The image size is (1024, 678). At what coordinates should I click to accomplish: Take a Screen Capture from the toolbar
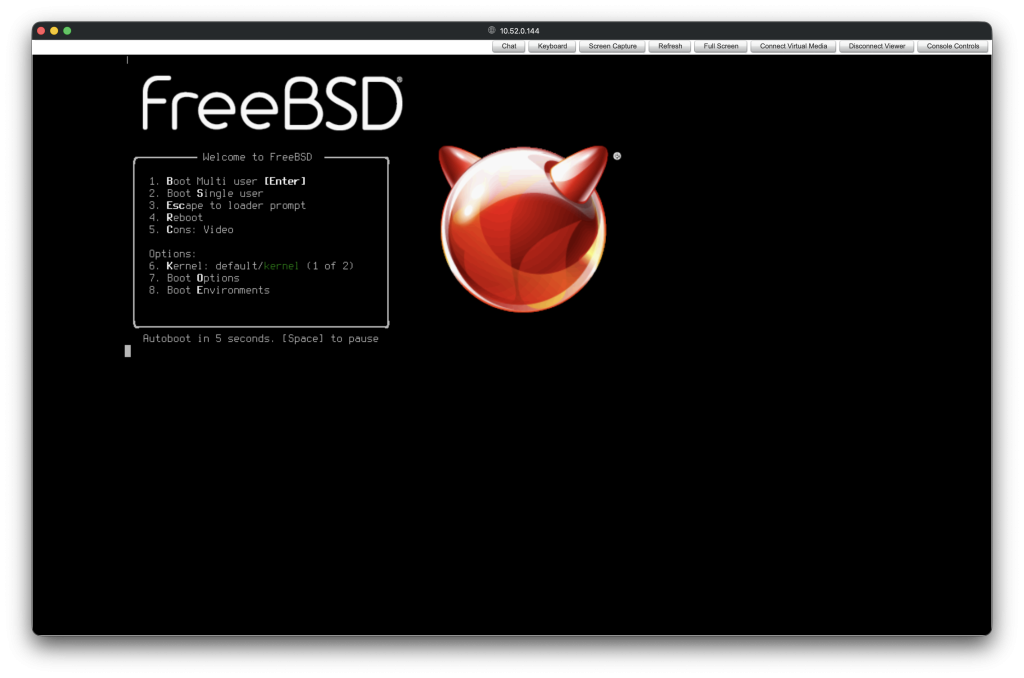point(612,45)
